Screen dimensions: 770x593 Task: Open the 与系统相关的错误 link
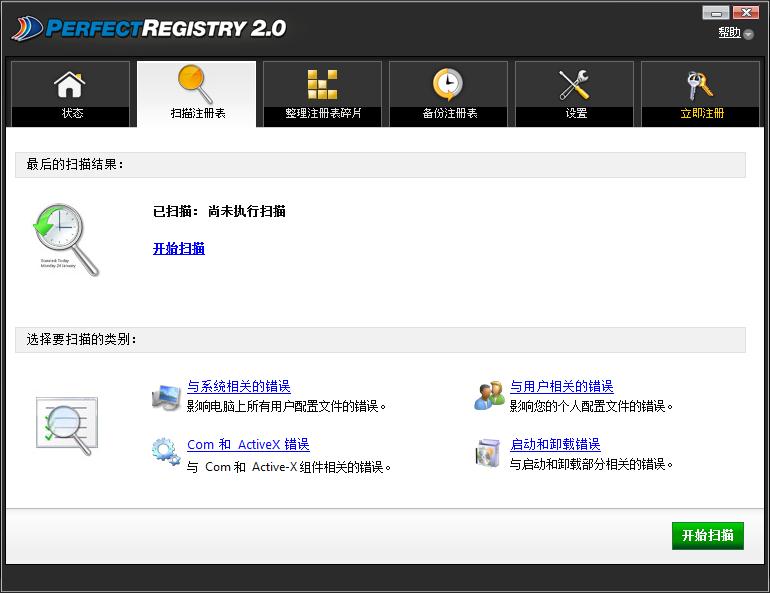click(x=239, y=387)
